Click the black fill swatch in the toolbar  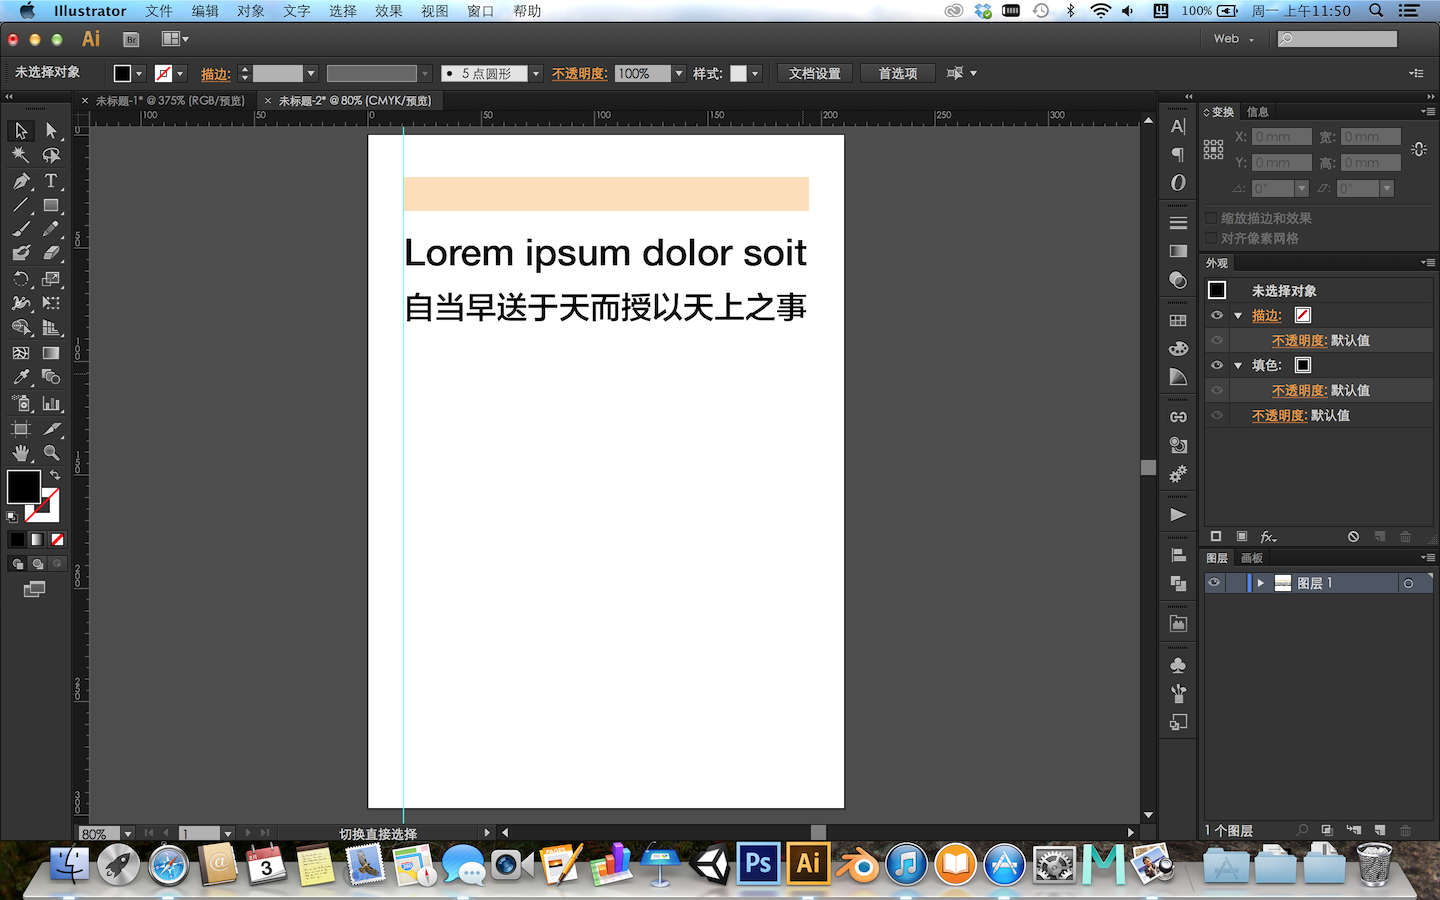[x=24, y=486]
